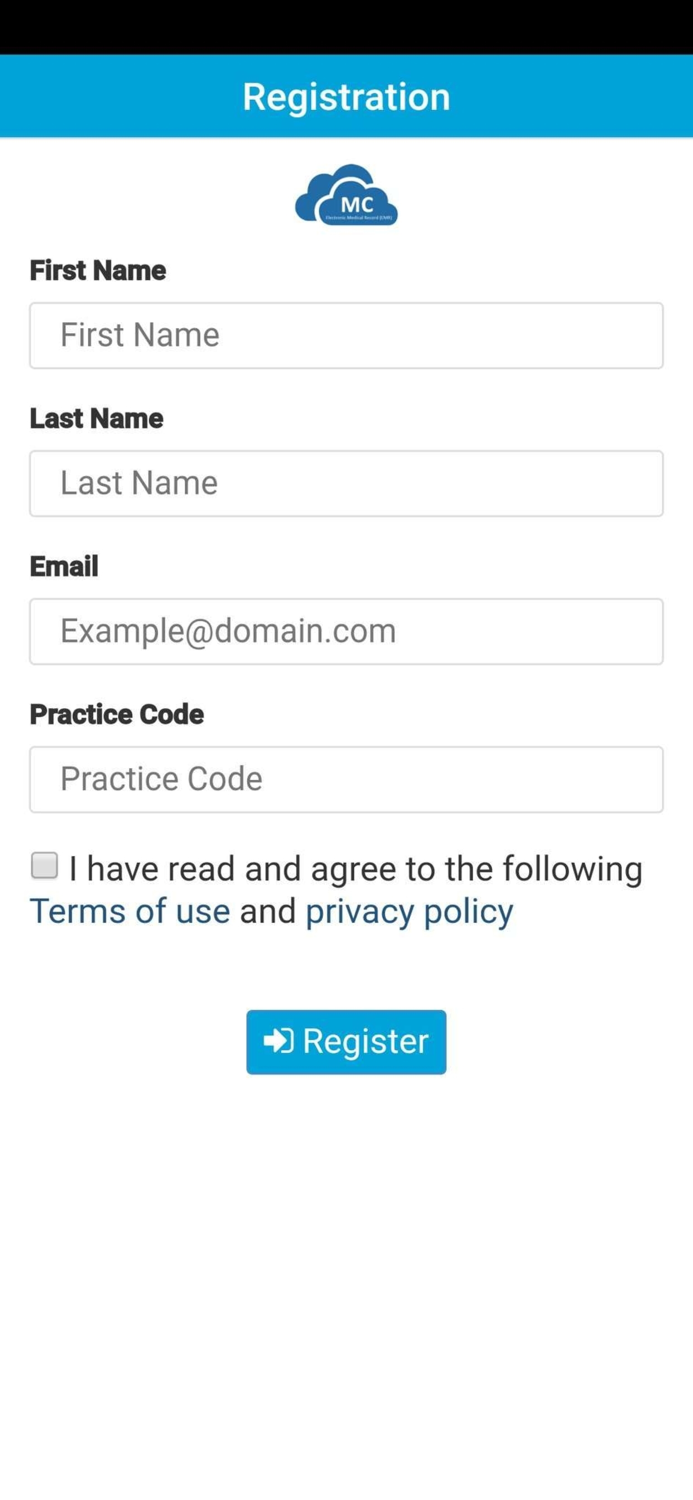Activate the Practice Code input field
The width and height of the screenshot is (693, 1500).
[x=346, y=779]
